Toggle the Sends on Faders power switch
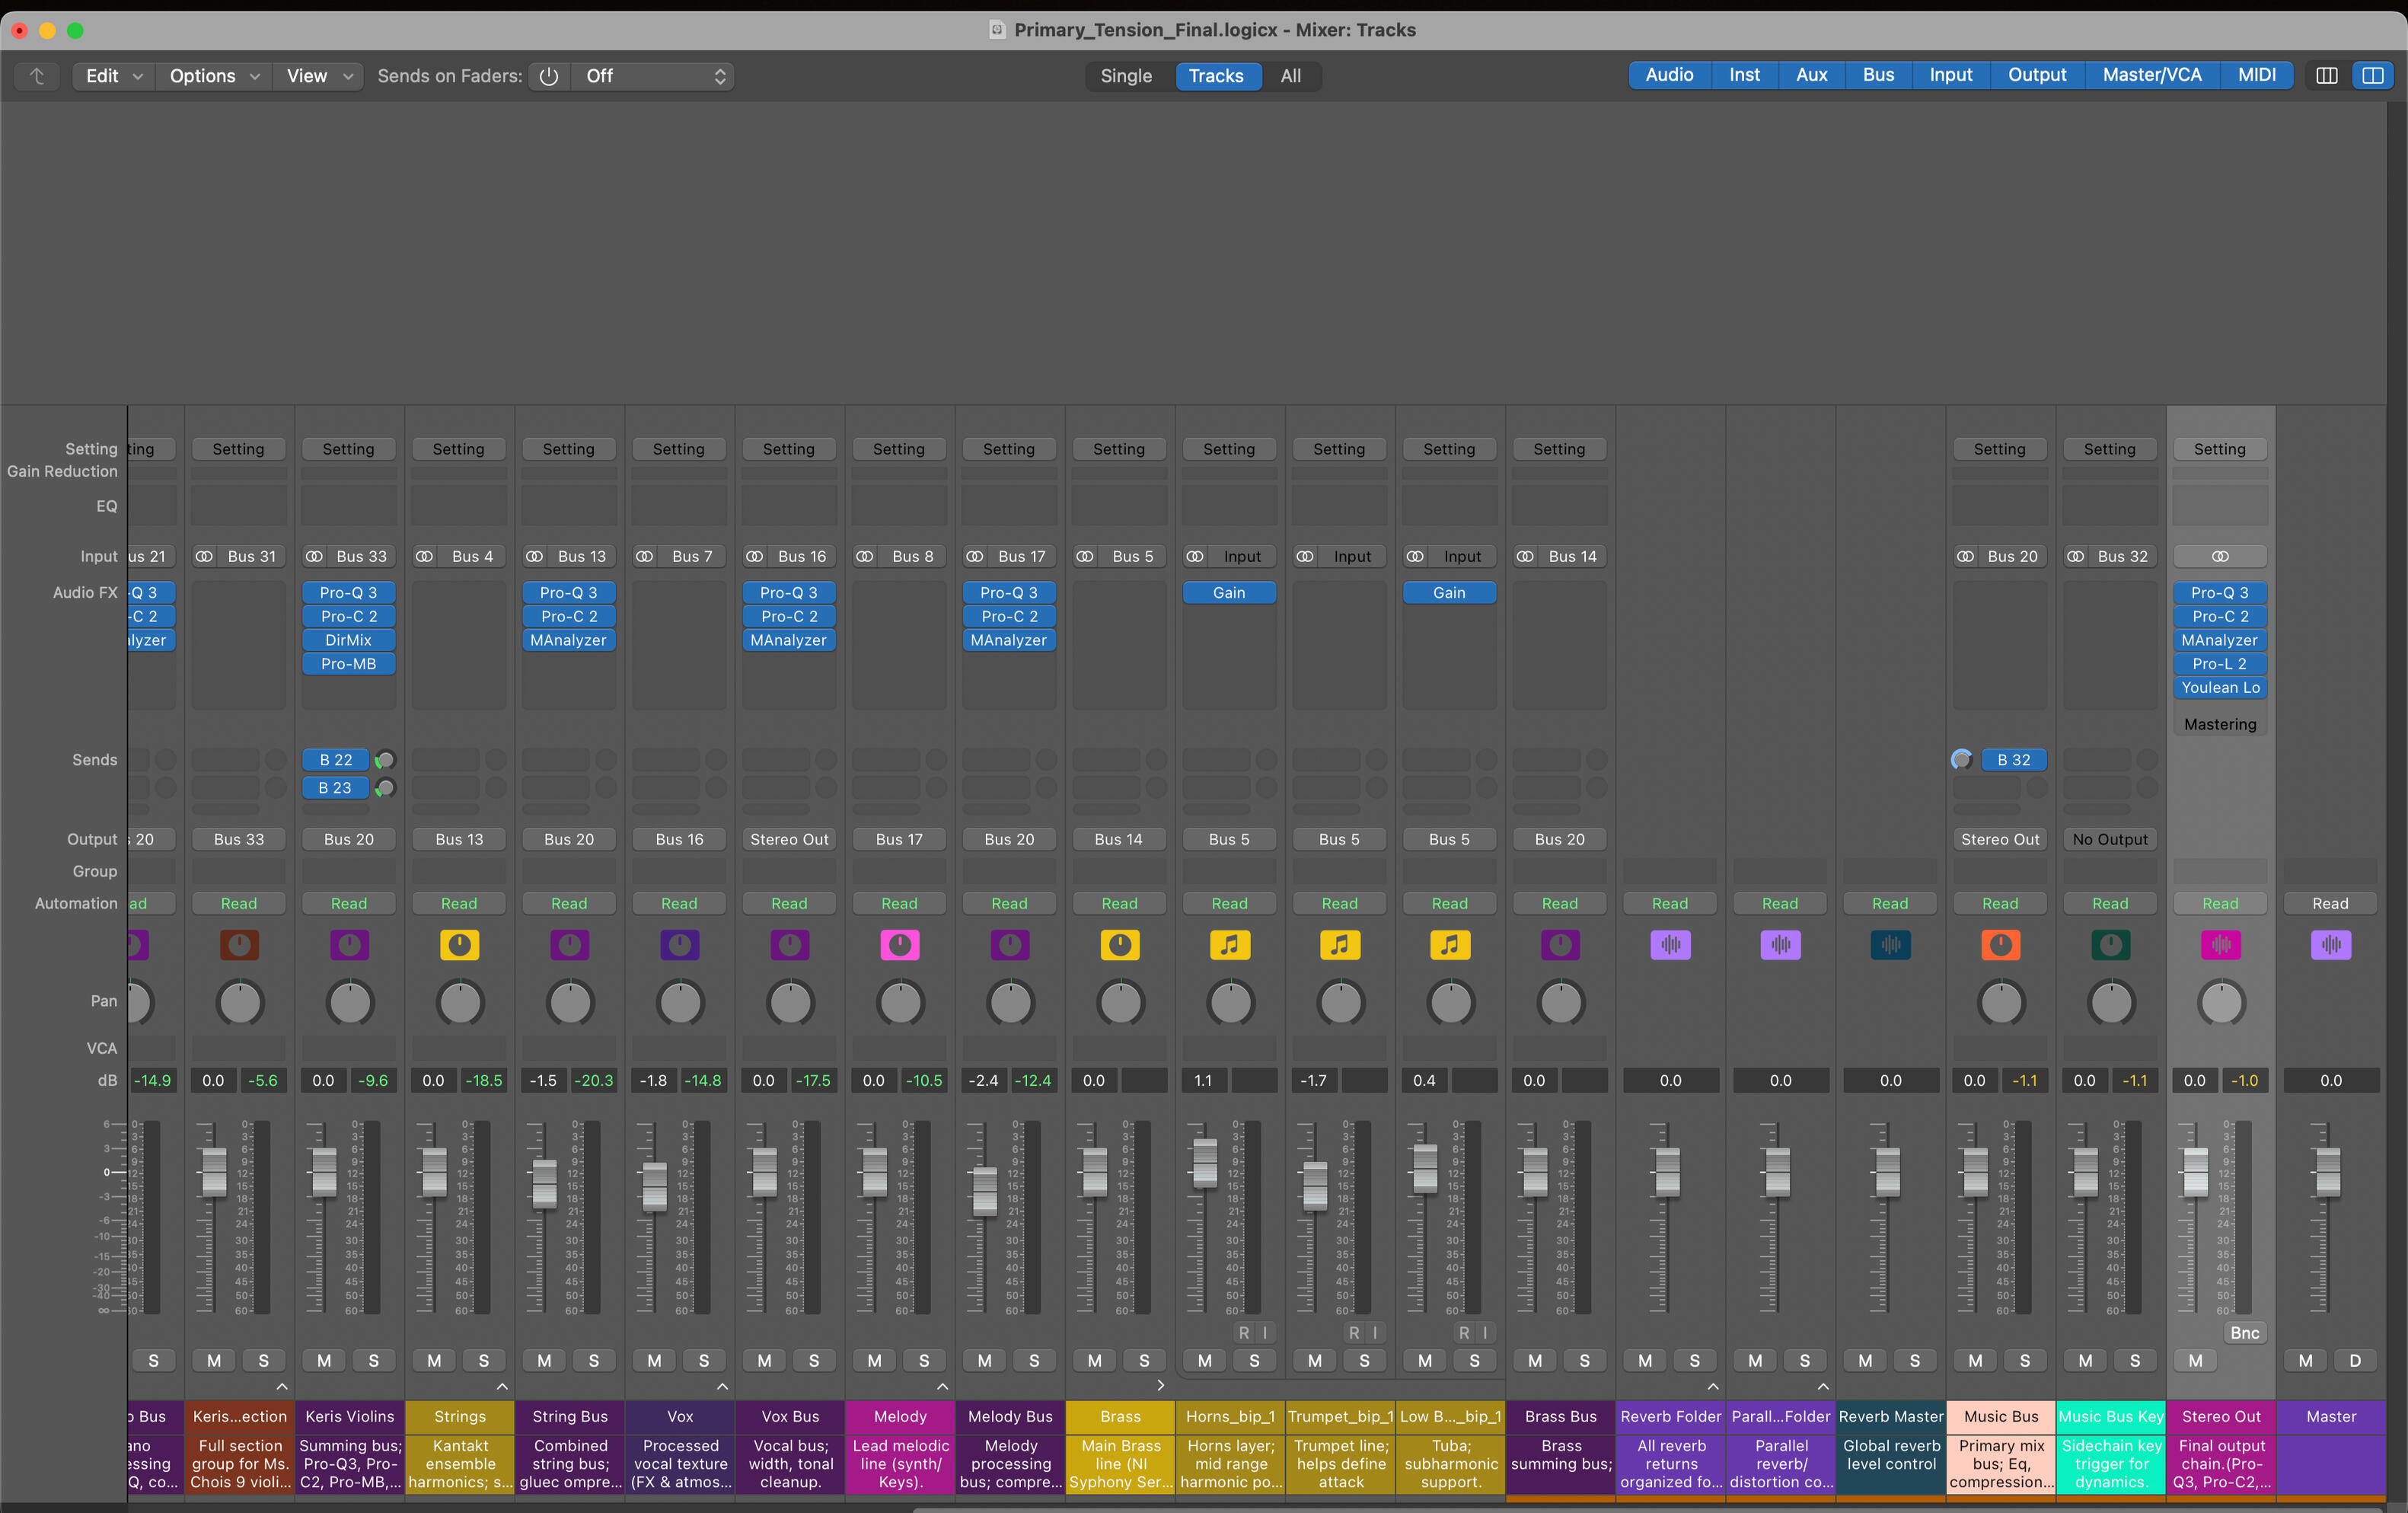Viewport: 2408px width, 1513px height. click(548, 76)
